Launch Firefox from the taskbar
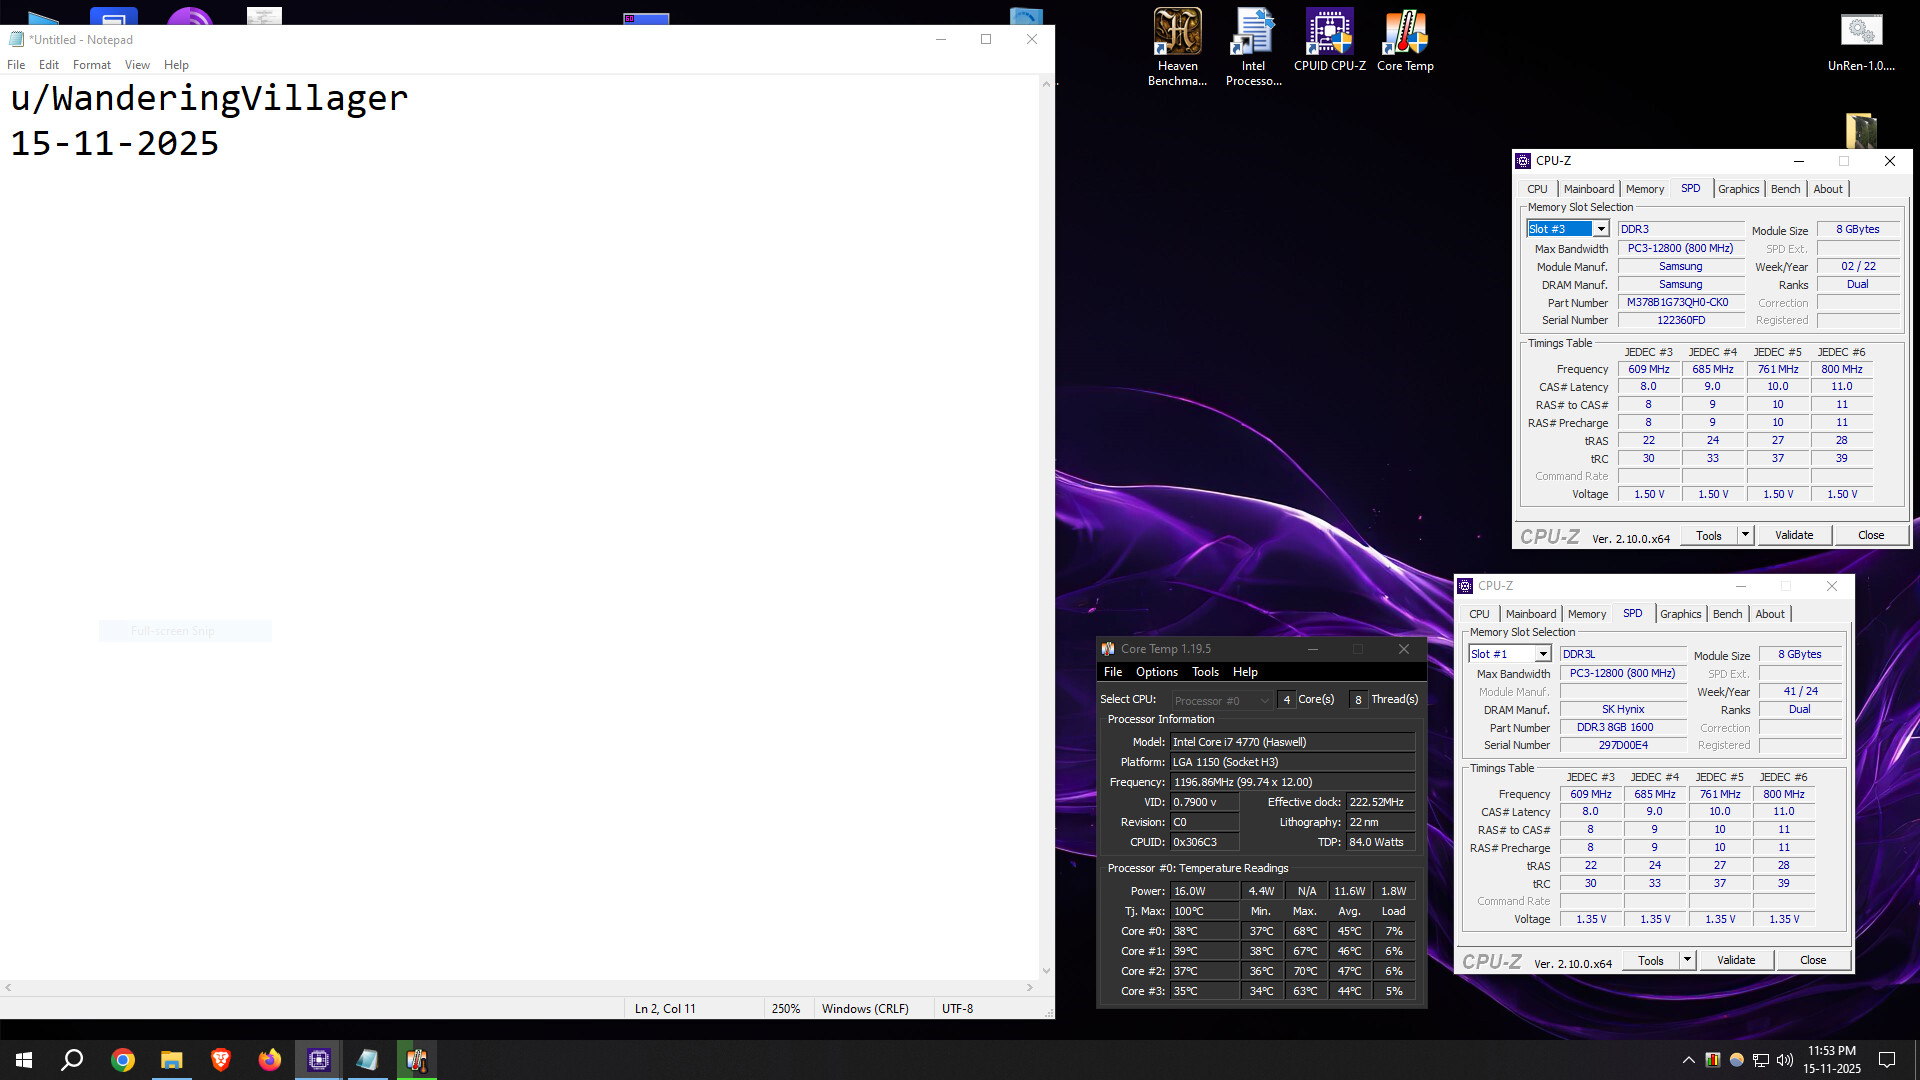The height and width of the screenshot is (1080, 1920). [x=270, y=1060]
